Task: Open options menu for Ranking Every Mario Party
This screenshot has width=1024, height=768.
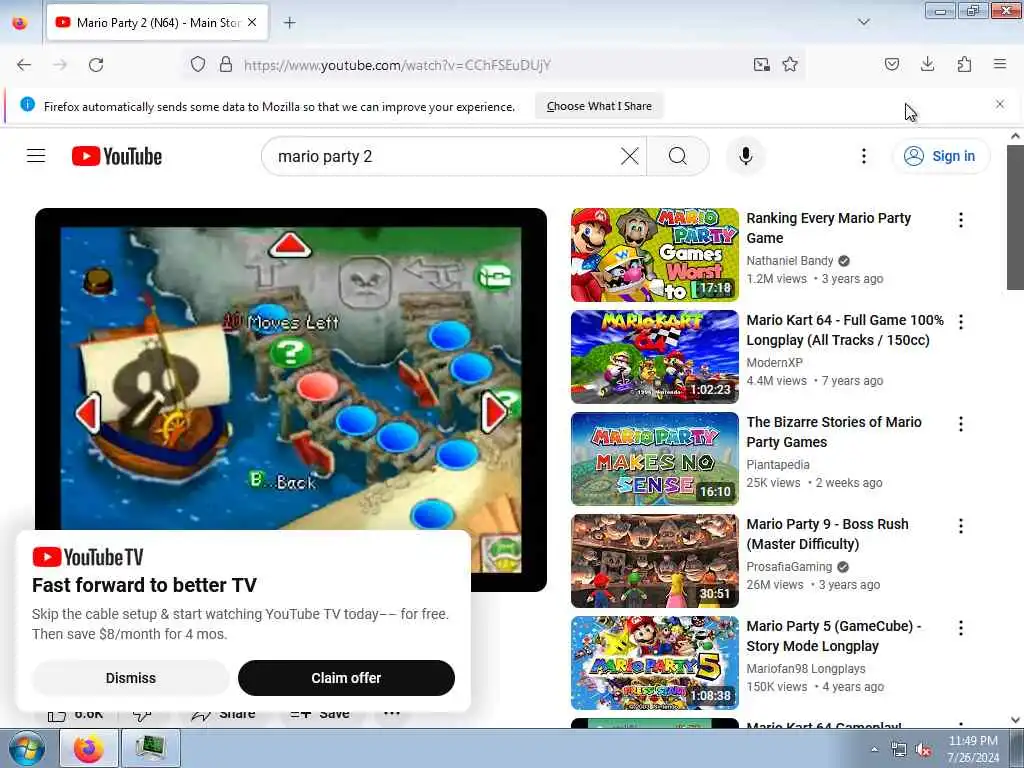Action: click(961, 220)
